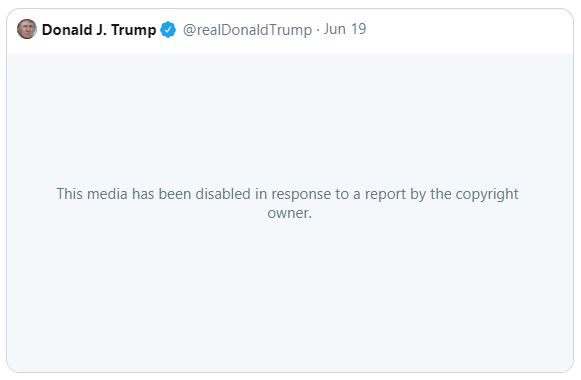Click the dot separator before Jun 19
Screen dimensions: 581x380
(318, 30)
